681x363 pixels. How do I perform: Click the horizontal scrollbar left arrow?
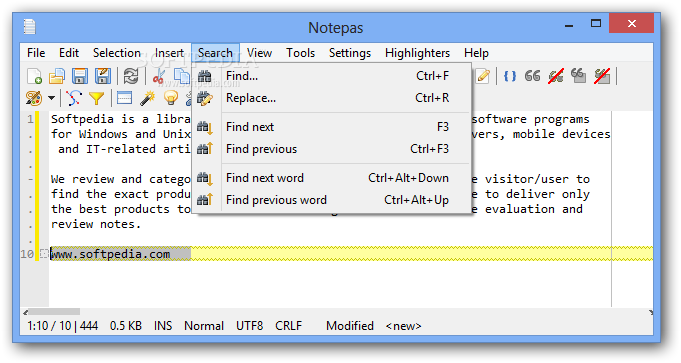click(25, 312)
